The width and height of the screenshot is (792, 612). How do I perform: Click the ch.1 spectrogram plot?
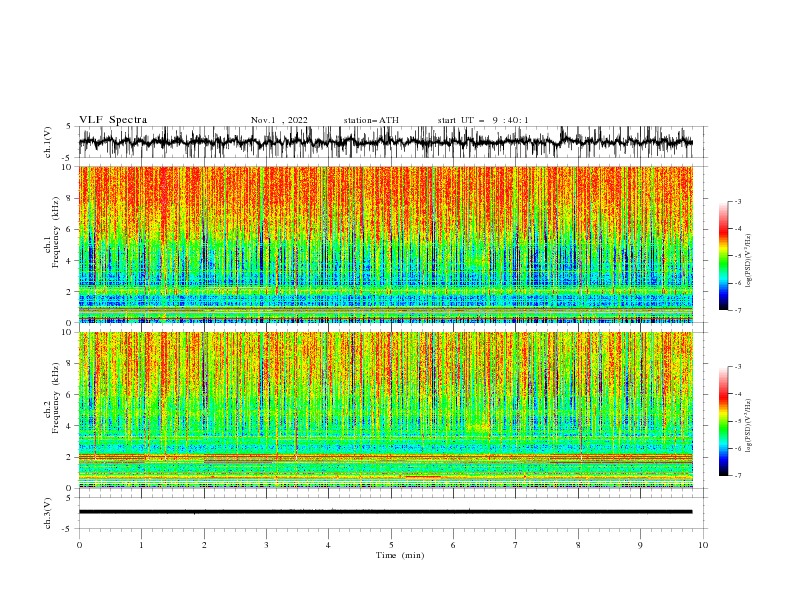386,244
